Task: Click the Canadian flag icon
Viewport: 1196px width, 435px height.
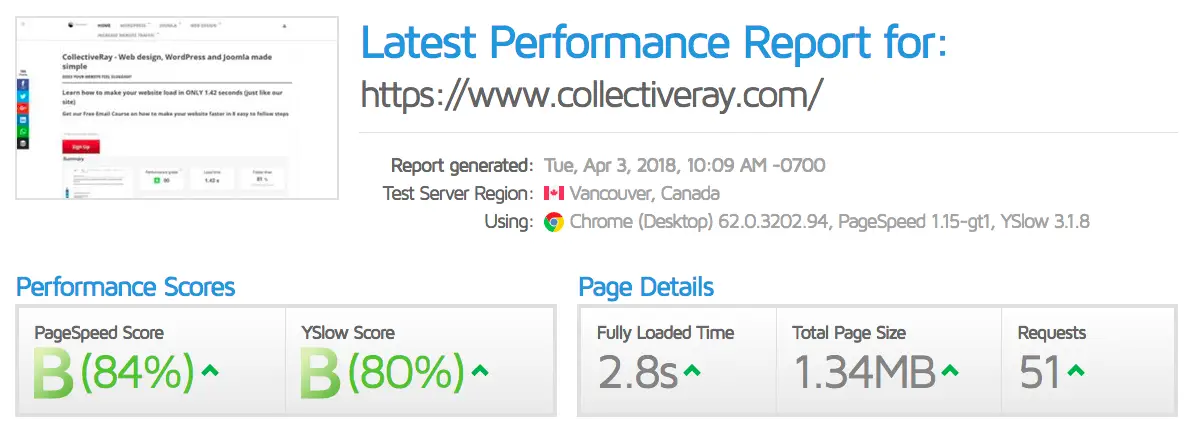Action: (553, 193)
